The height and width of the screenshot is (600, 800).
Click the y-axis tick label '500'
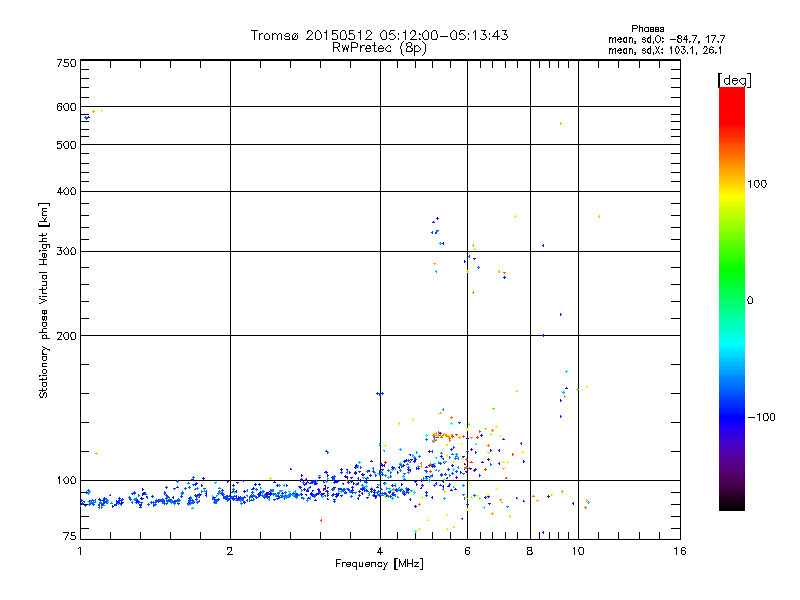coord(66,145)
